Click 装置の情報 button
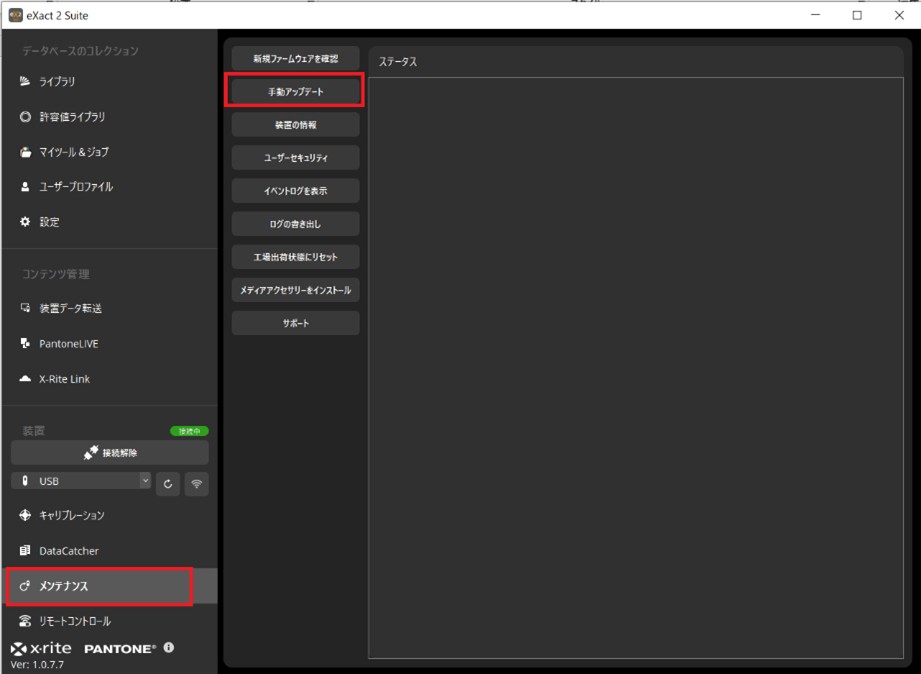This screenshot has width=921, height=674. [x=295, y=125]
